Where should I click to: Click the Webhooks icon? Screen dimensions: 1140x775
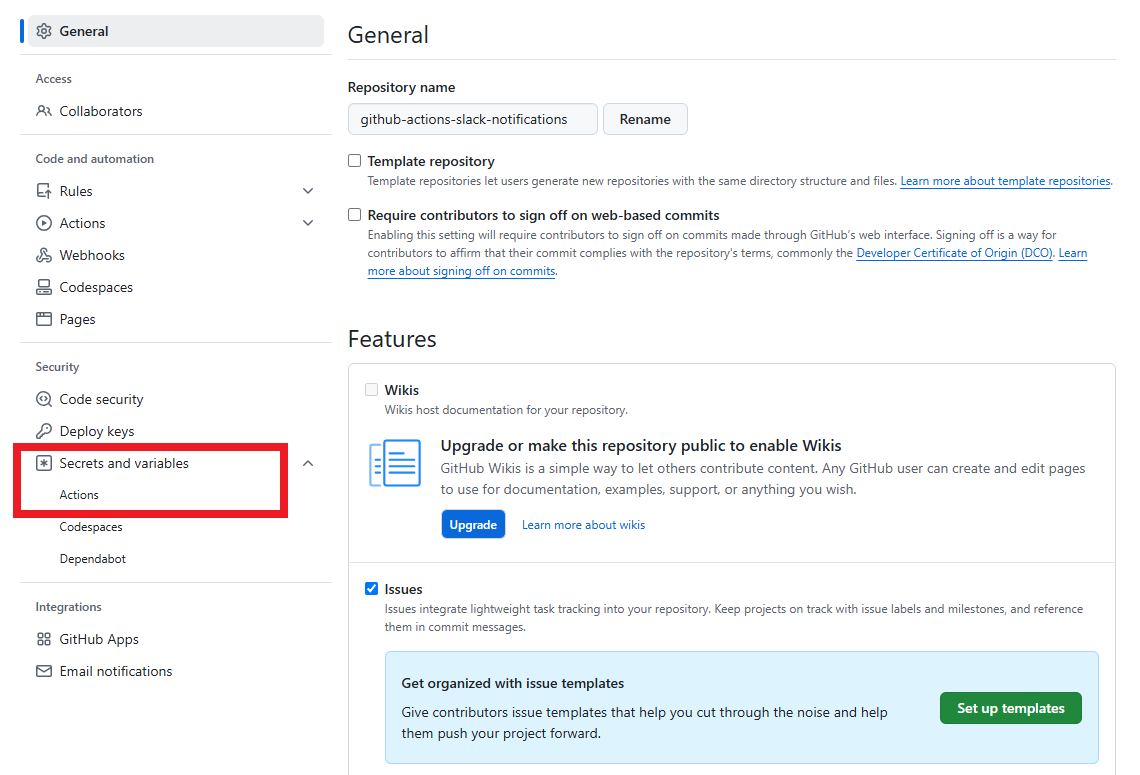44,255
